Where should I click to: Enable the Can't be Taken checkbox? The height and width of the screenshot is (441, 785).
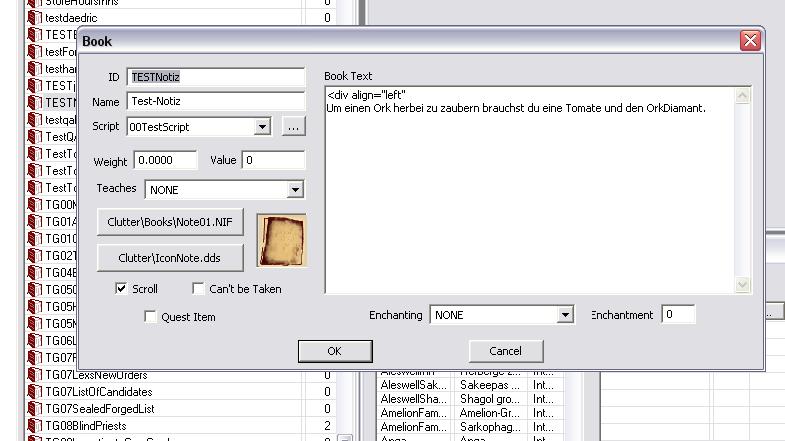coord(198,289)
